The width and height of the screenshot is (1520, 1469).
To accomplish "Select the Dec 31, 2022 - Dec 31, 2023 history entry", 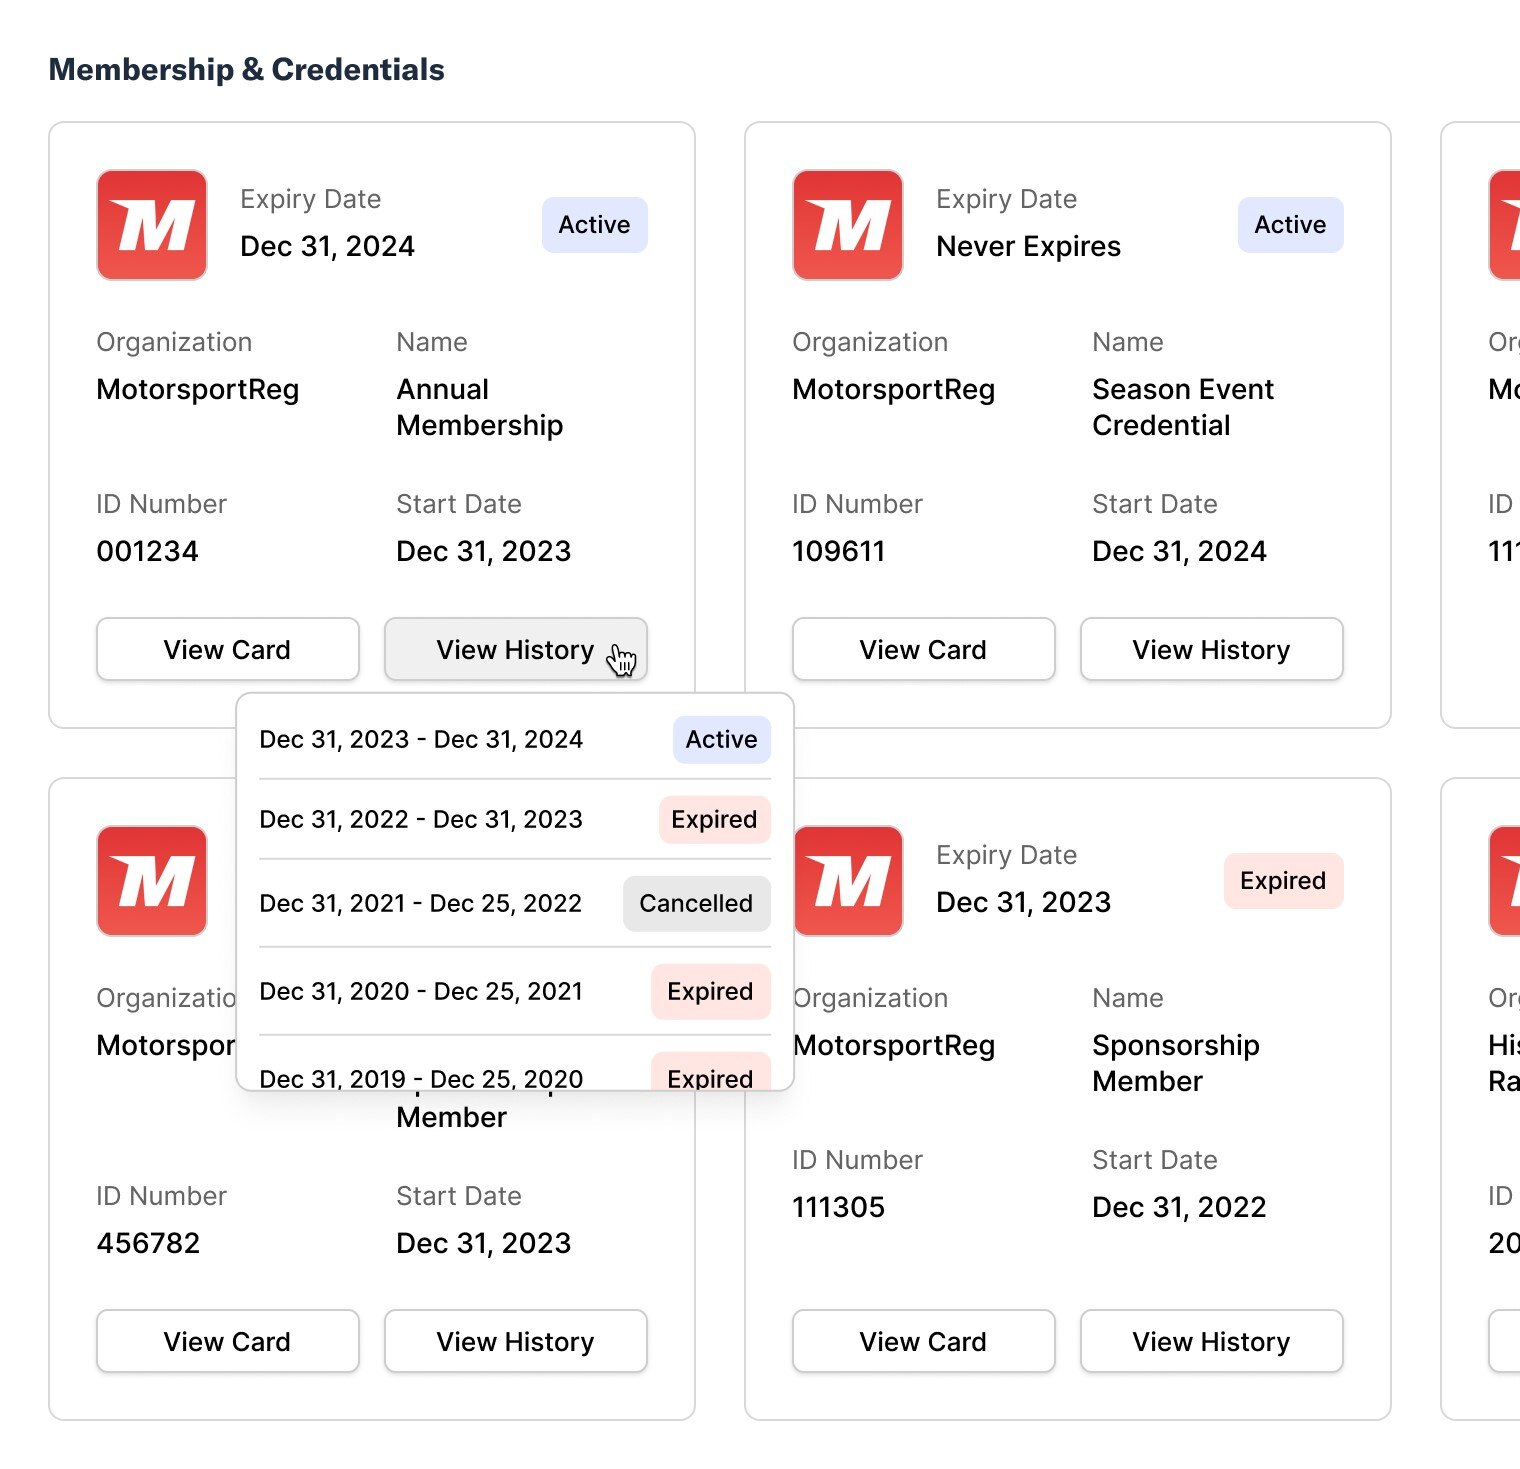I will coord(421,819).
